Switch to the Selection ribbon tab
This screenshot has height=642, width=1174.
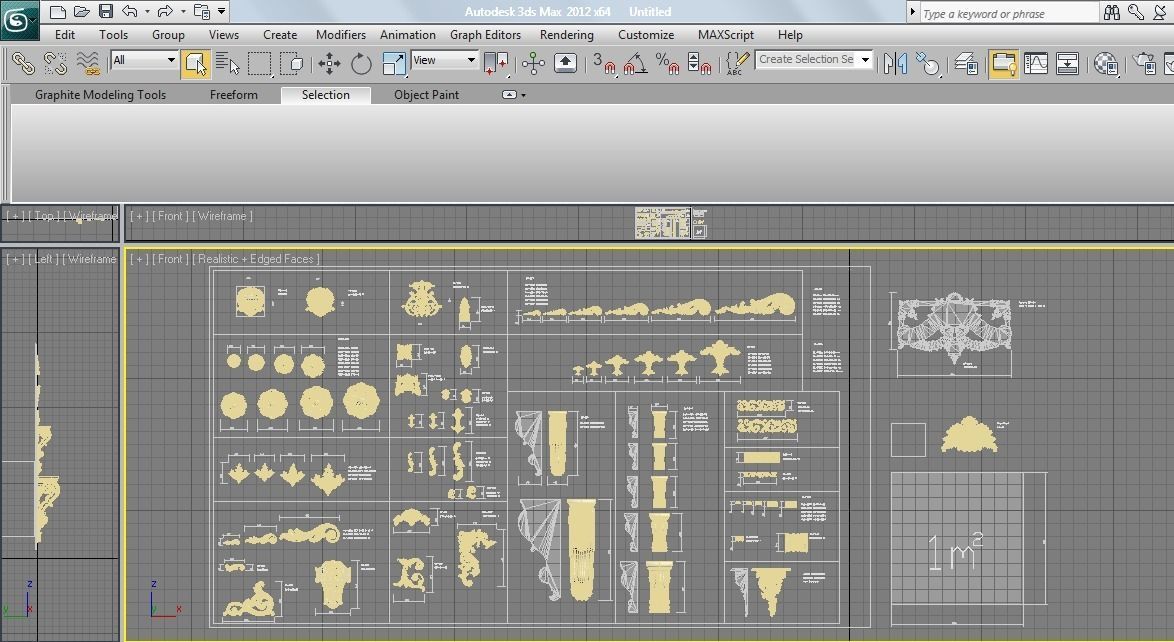pos(326,95)
